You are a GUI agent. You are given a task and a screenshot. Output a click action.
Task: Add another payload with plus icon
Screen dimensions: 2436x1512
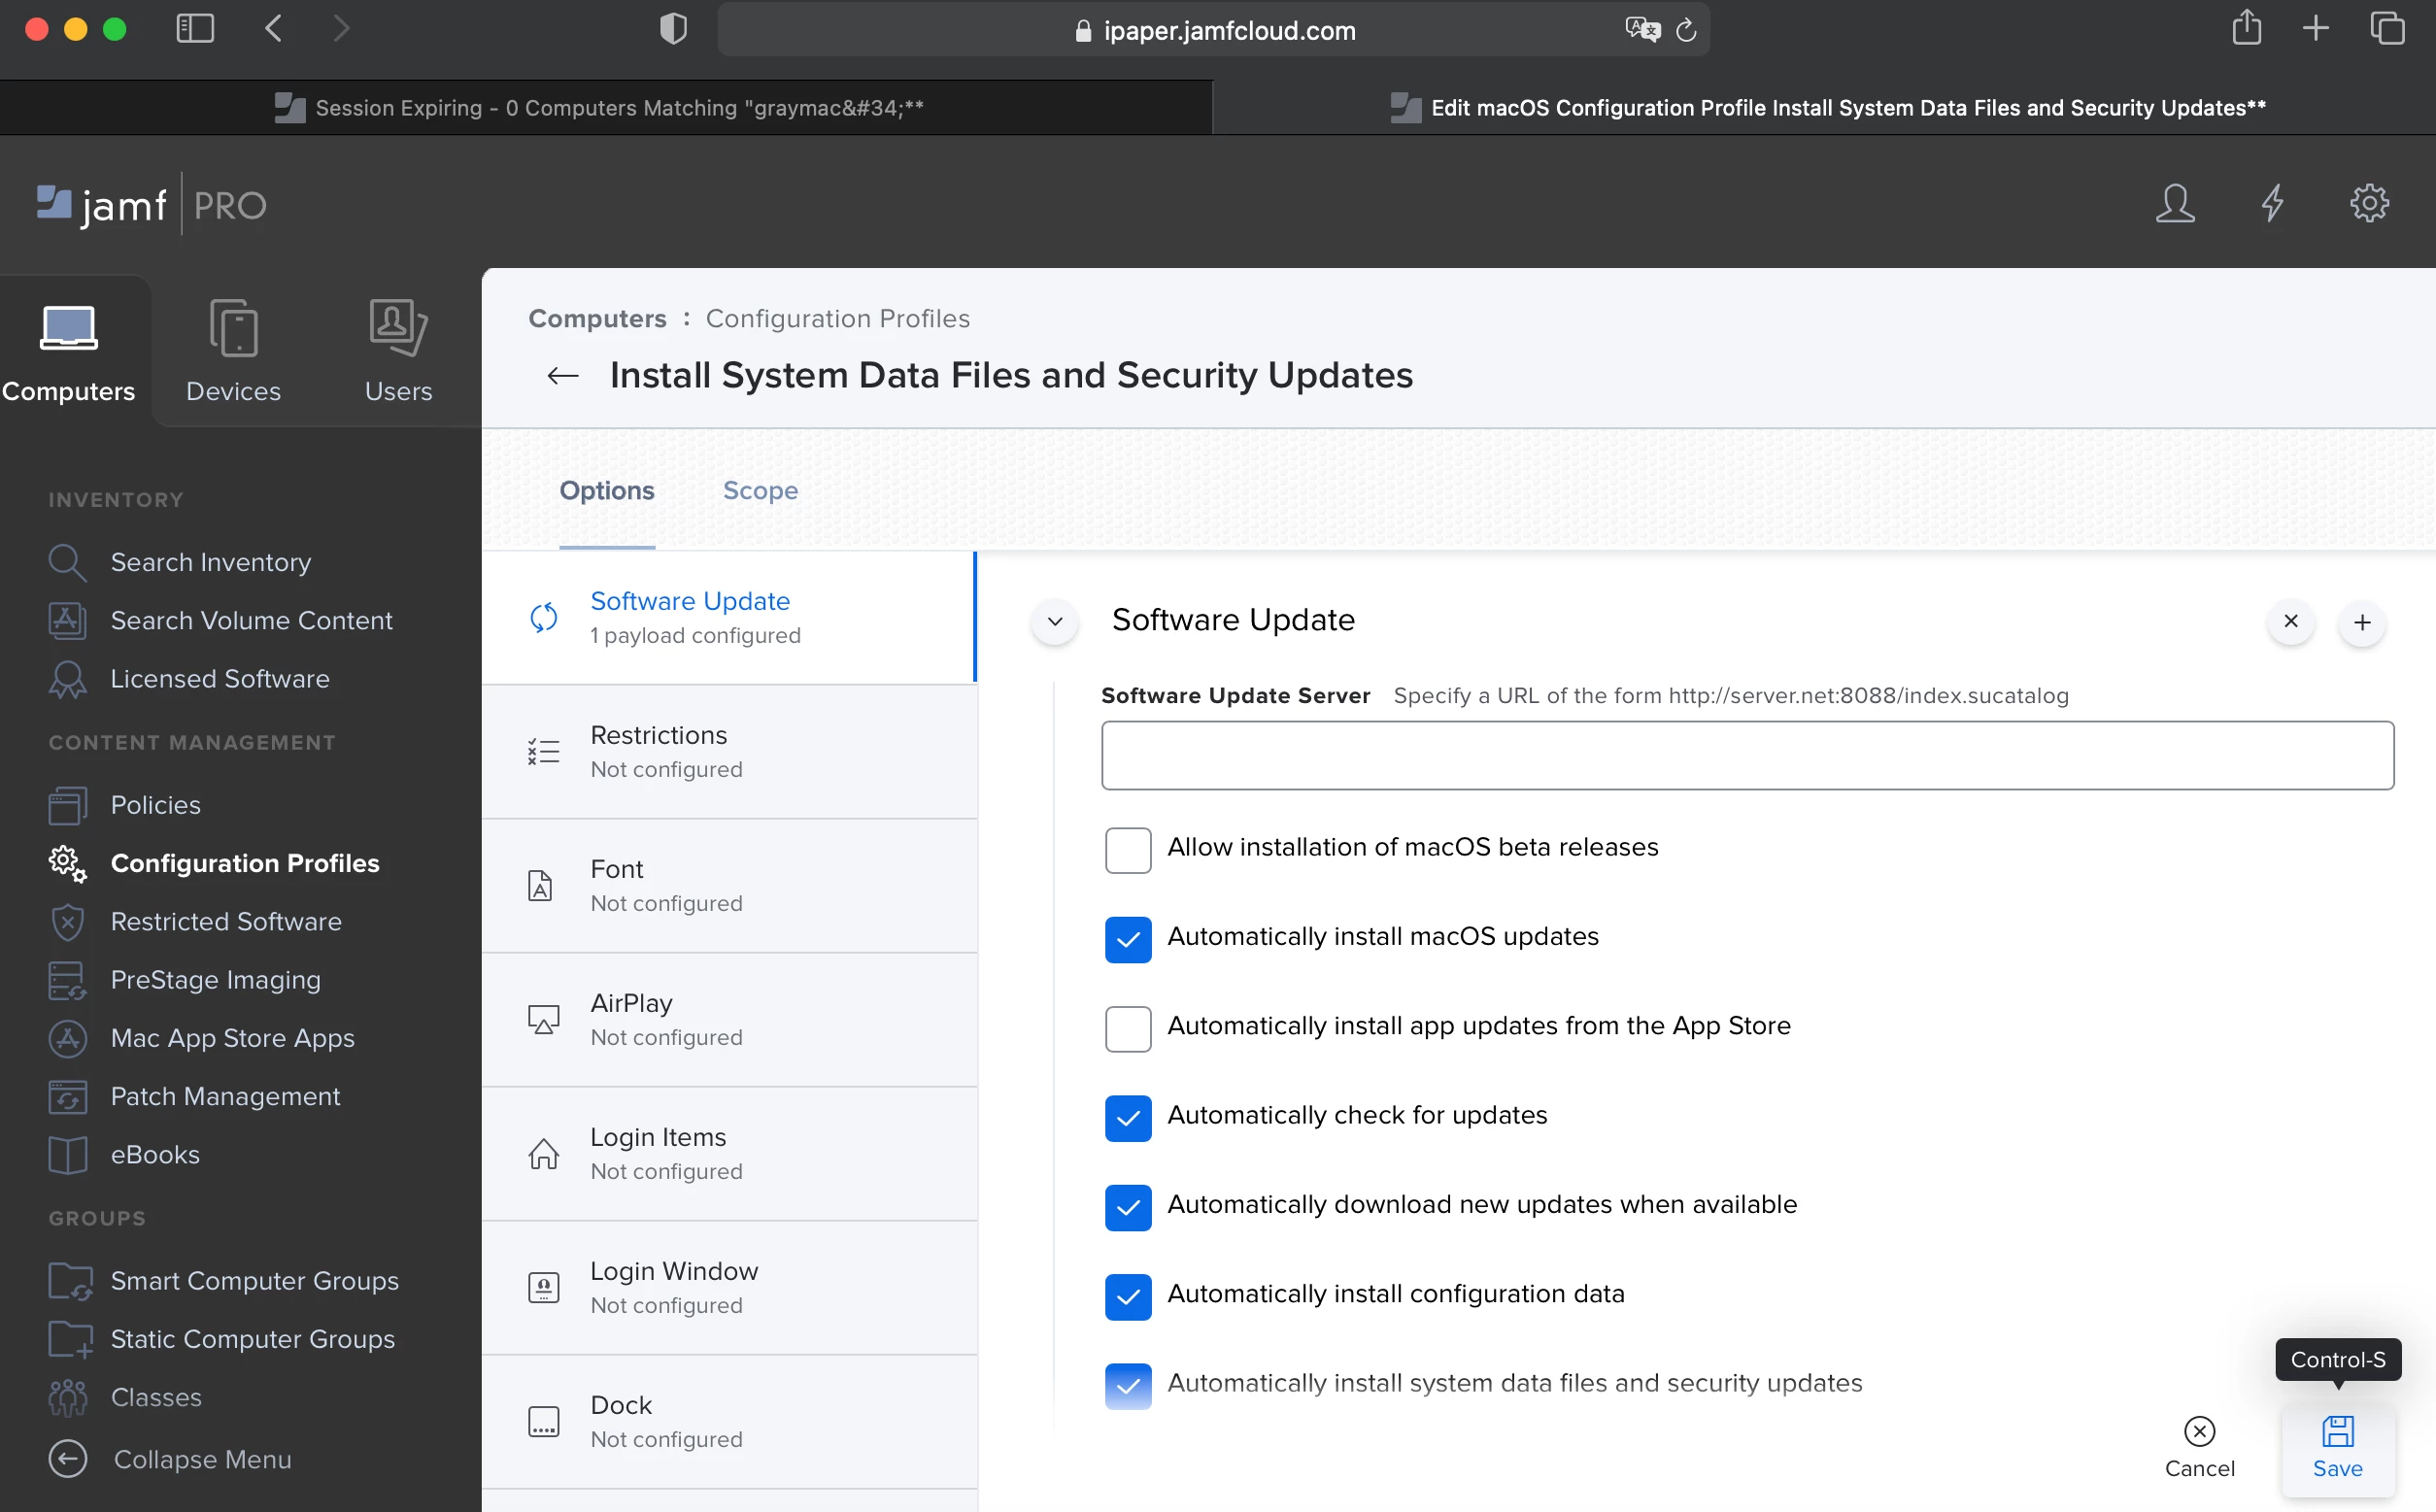tap(2362, 622)
